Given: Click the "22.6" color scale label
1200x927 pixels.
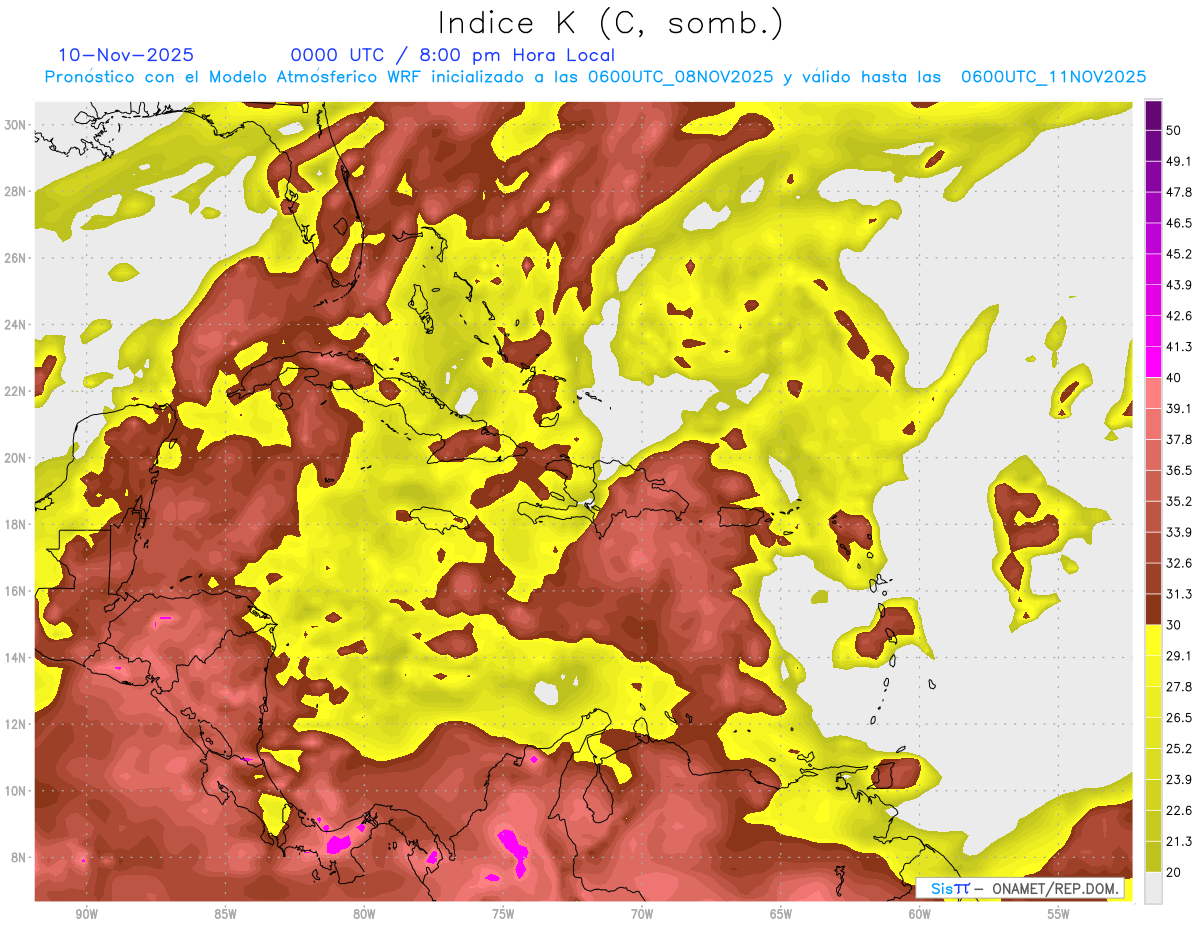Looking at the screenshot, I should (1178, 811).
